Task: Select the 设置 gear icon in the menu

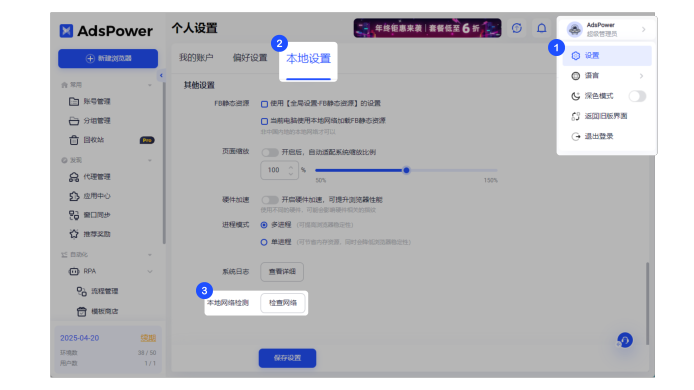Action: pos(575,56)
